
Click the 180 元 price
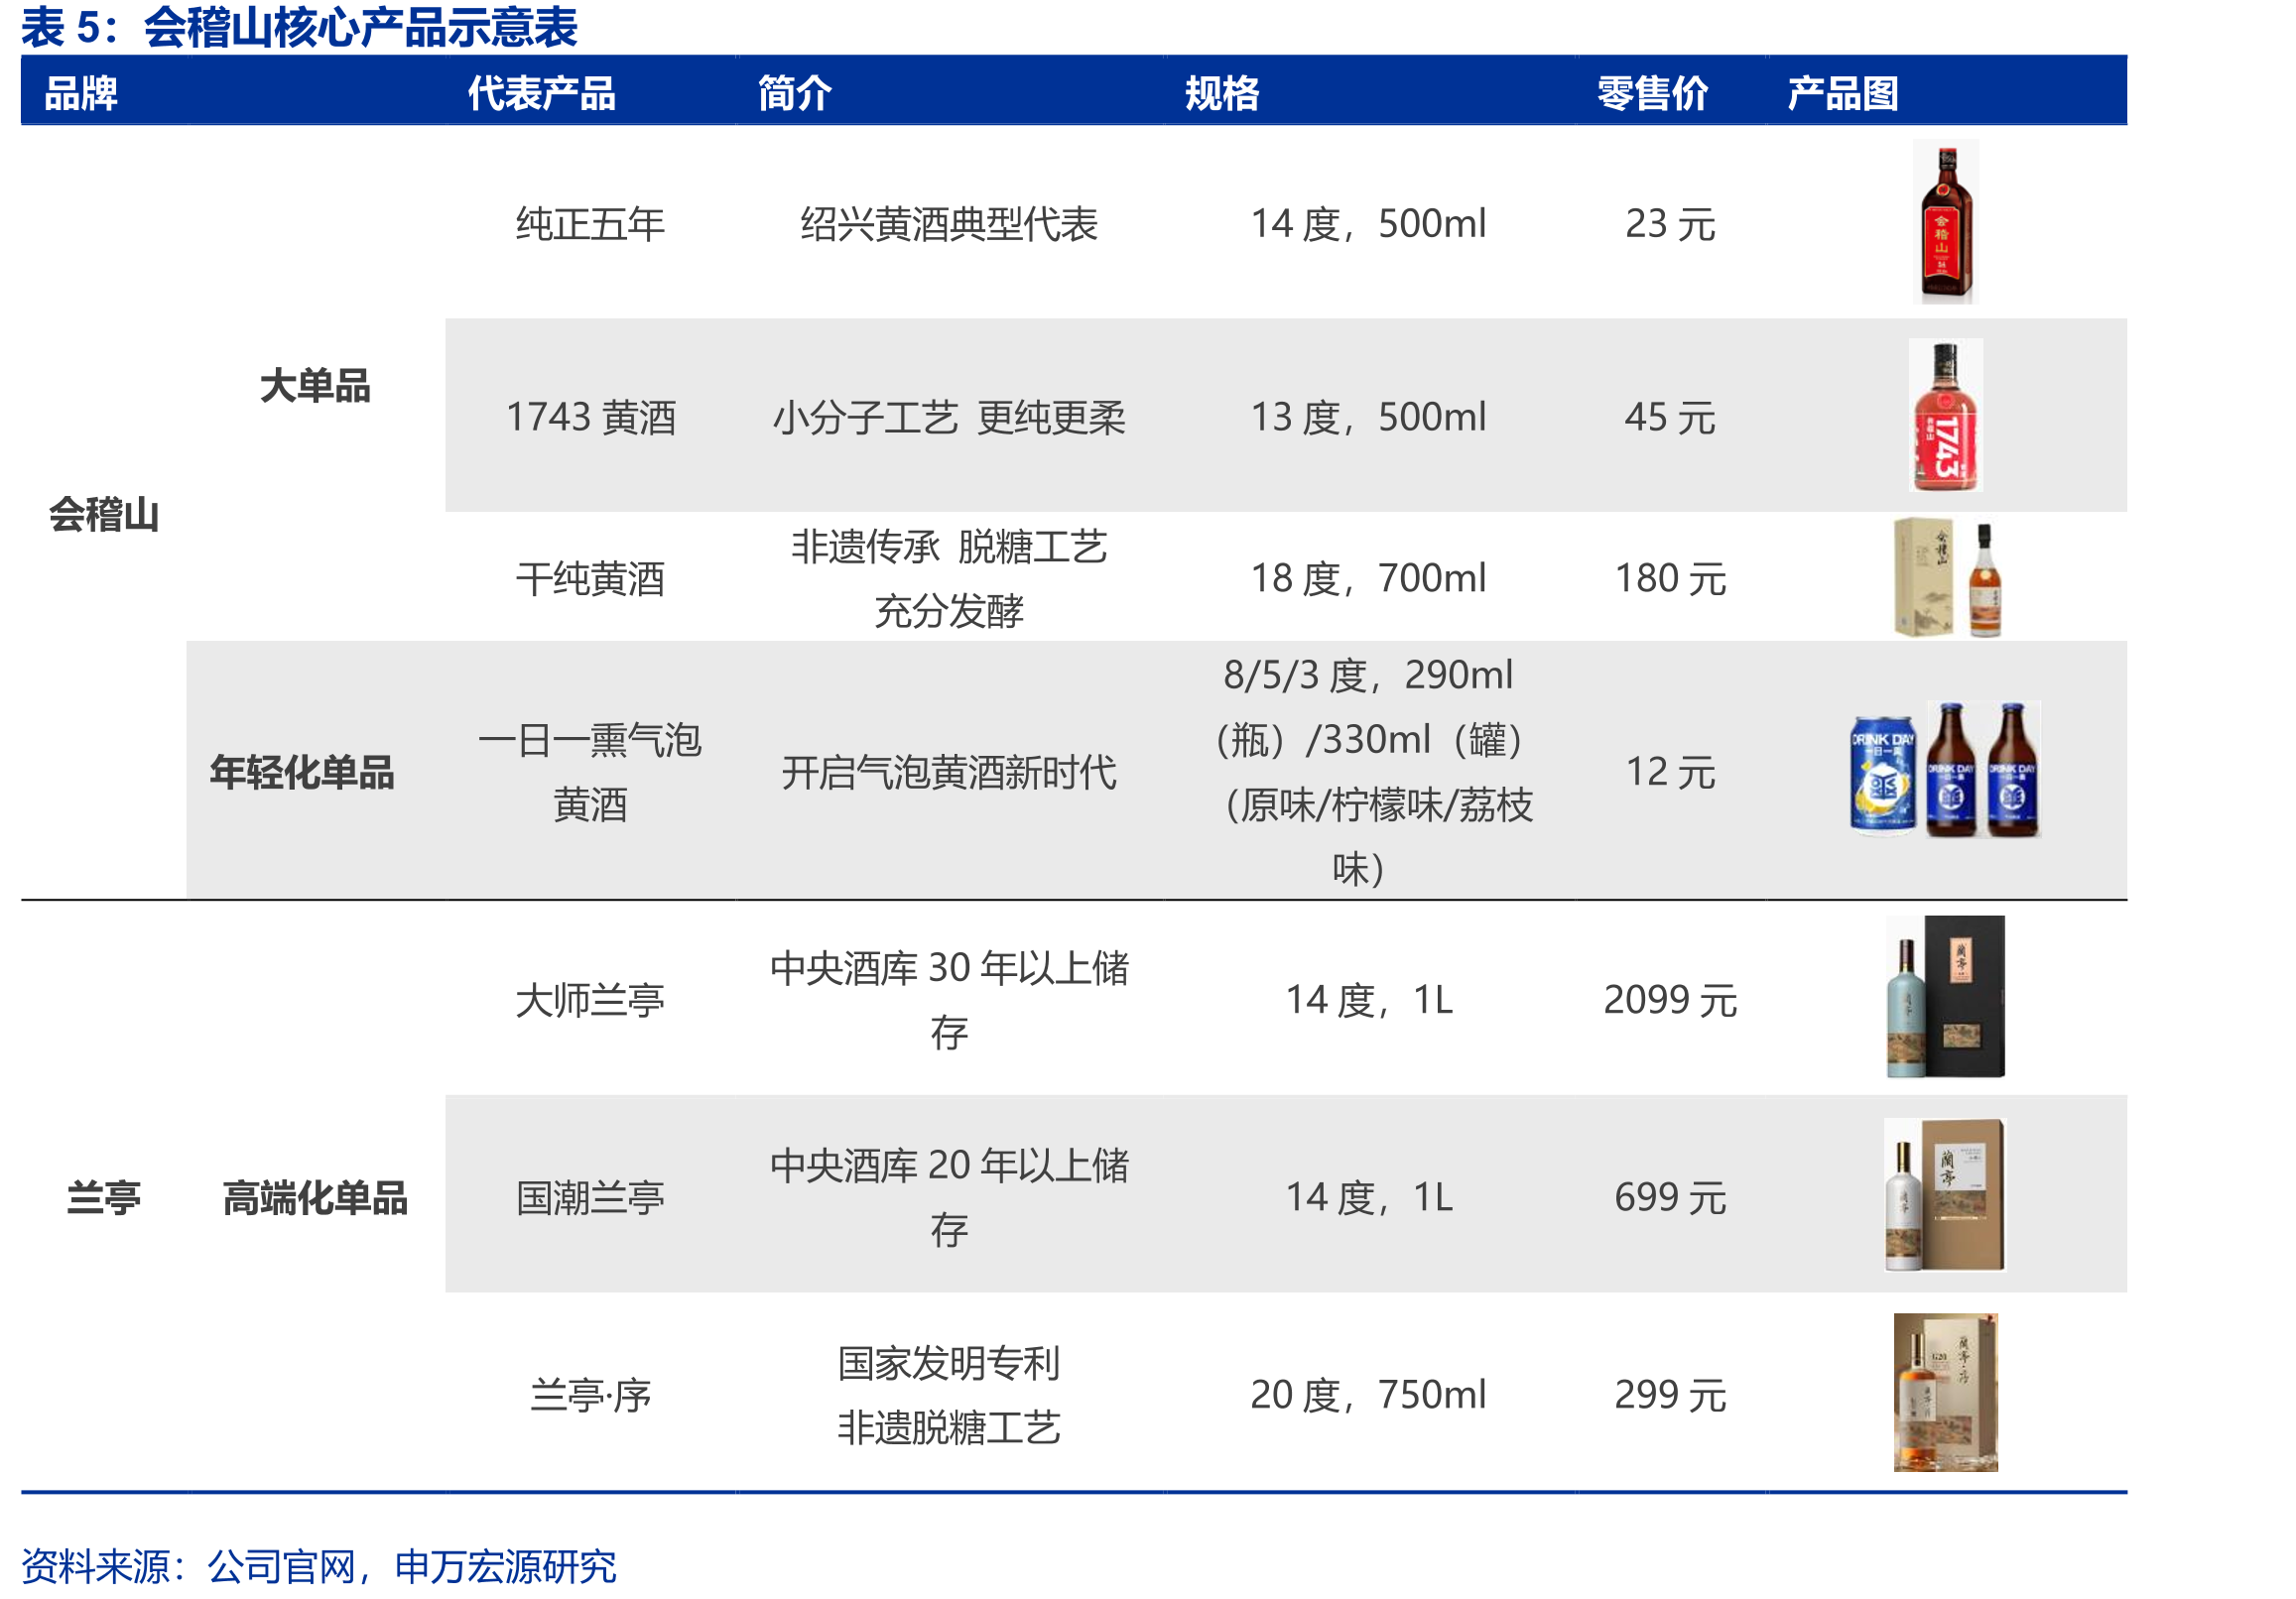(1670, 578)
